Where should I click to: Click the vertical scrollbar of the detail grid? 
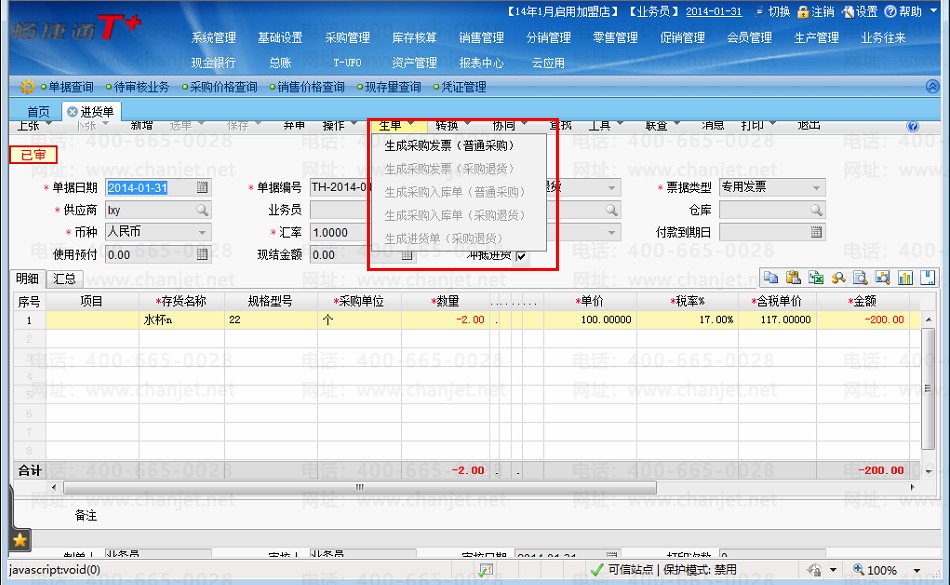tap(928, 388)
